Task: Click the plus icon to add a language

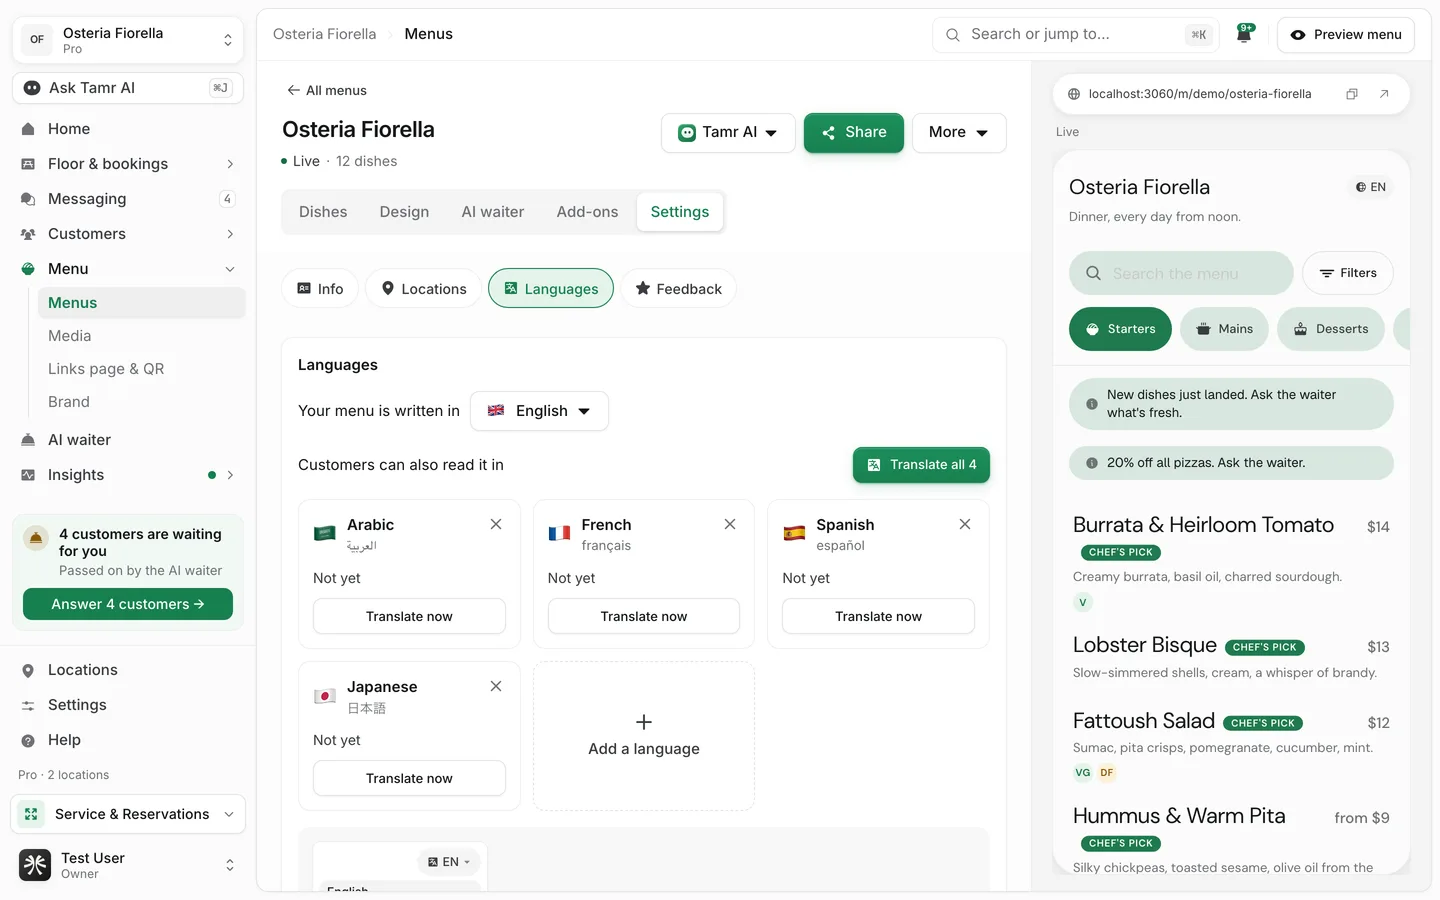Action: click(644, 722)
